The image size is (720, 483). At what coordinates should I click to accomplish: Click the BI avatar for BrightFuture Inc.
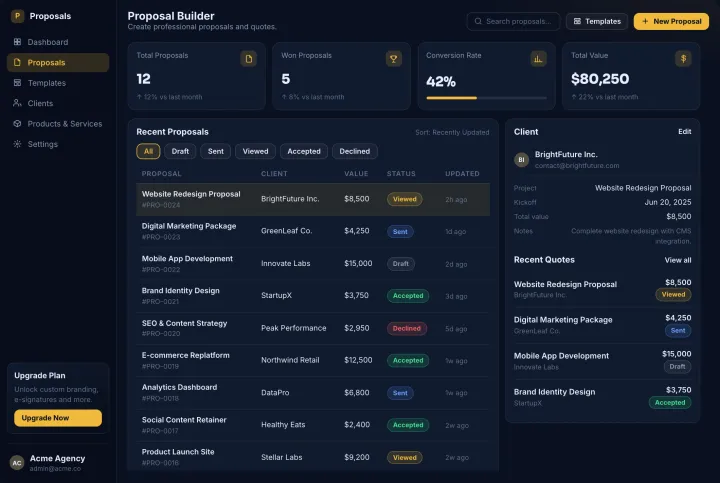pos(521,160)
